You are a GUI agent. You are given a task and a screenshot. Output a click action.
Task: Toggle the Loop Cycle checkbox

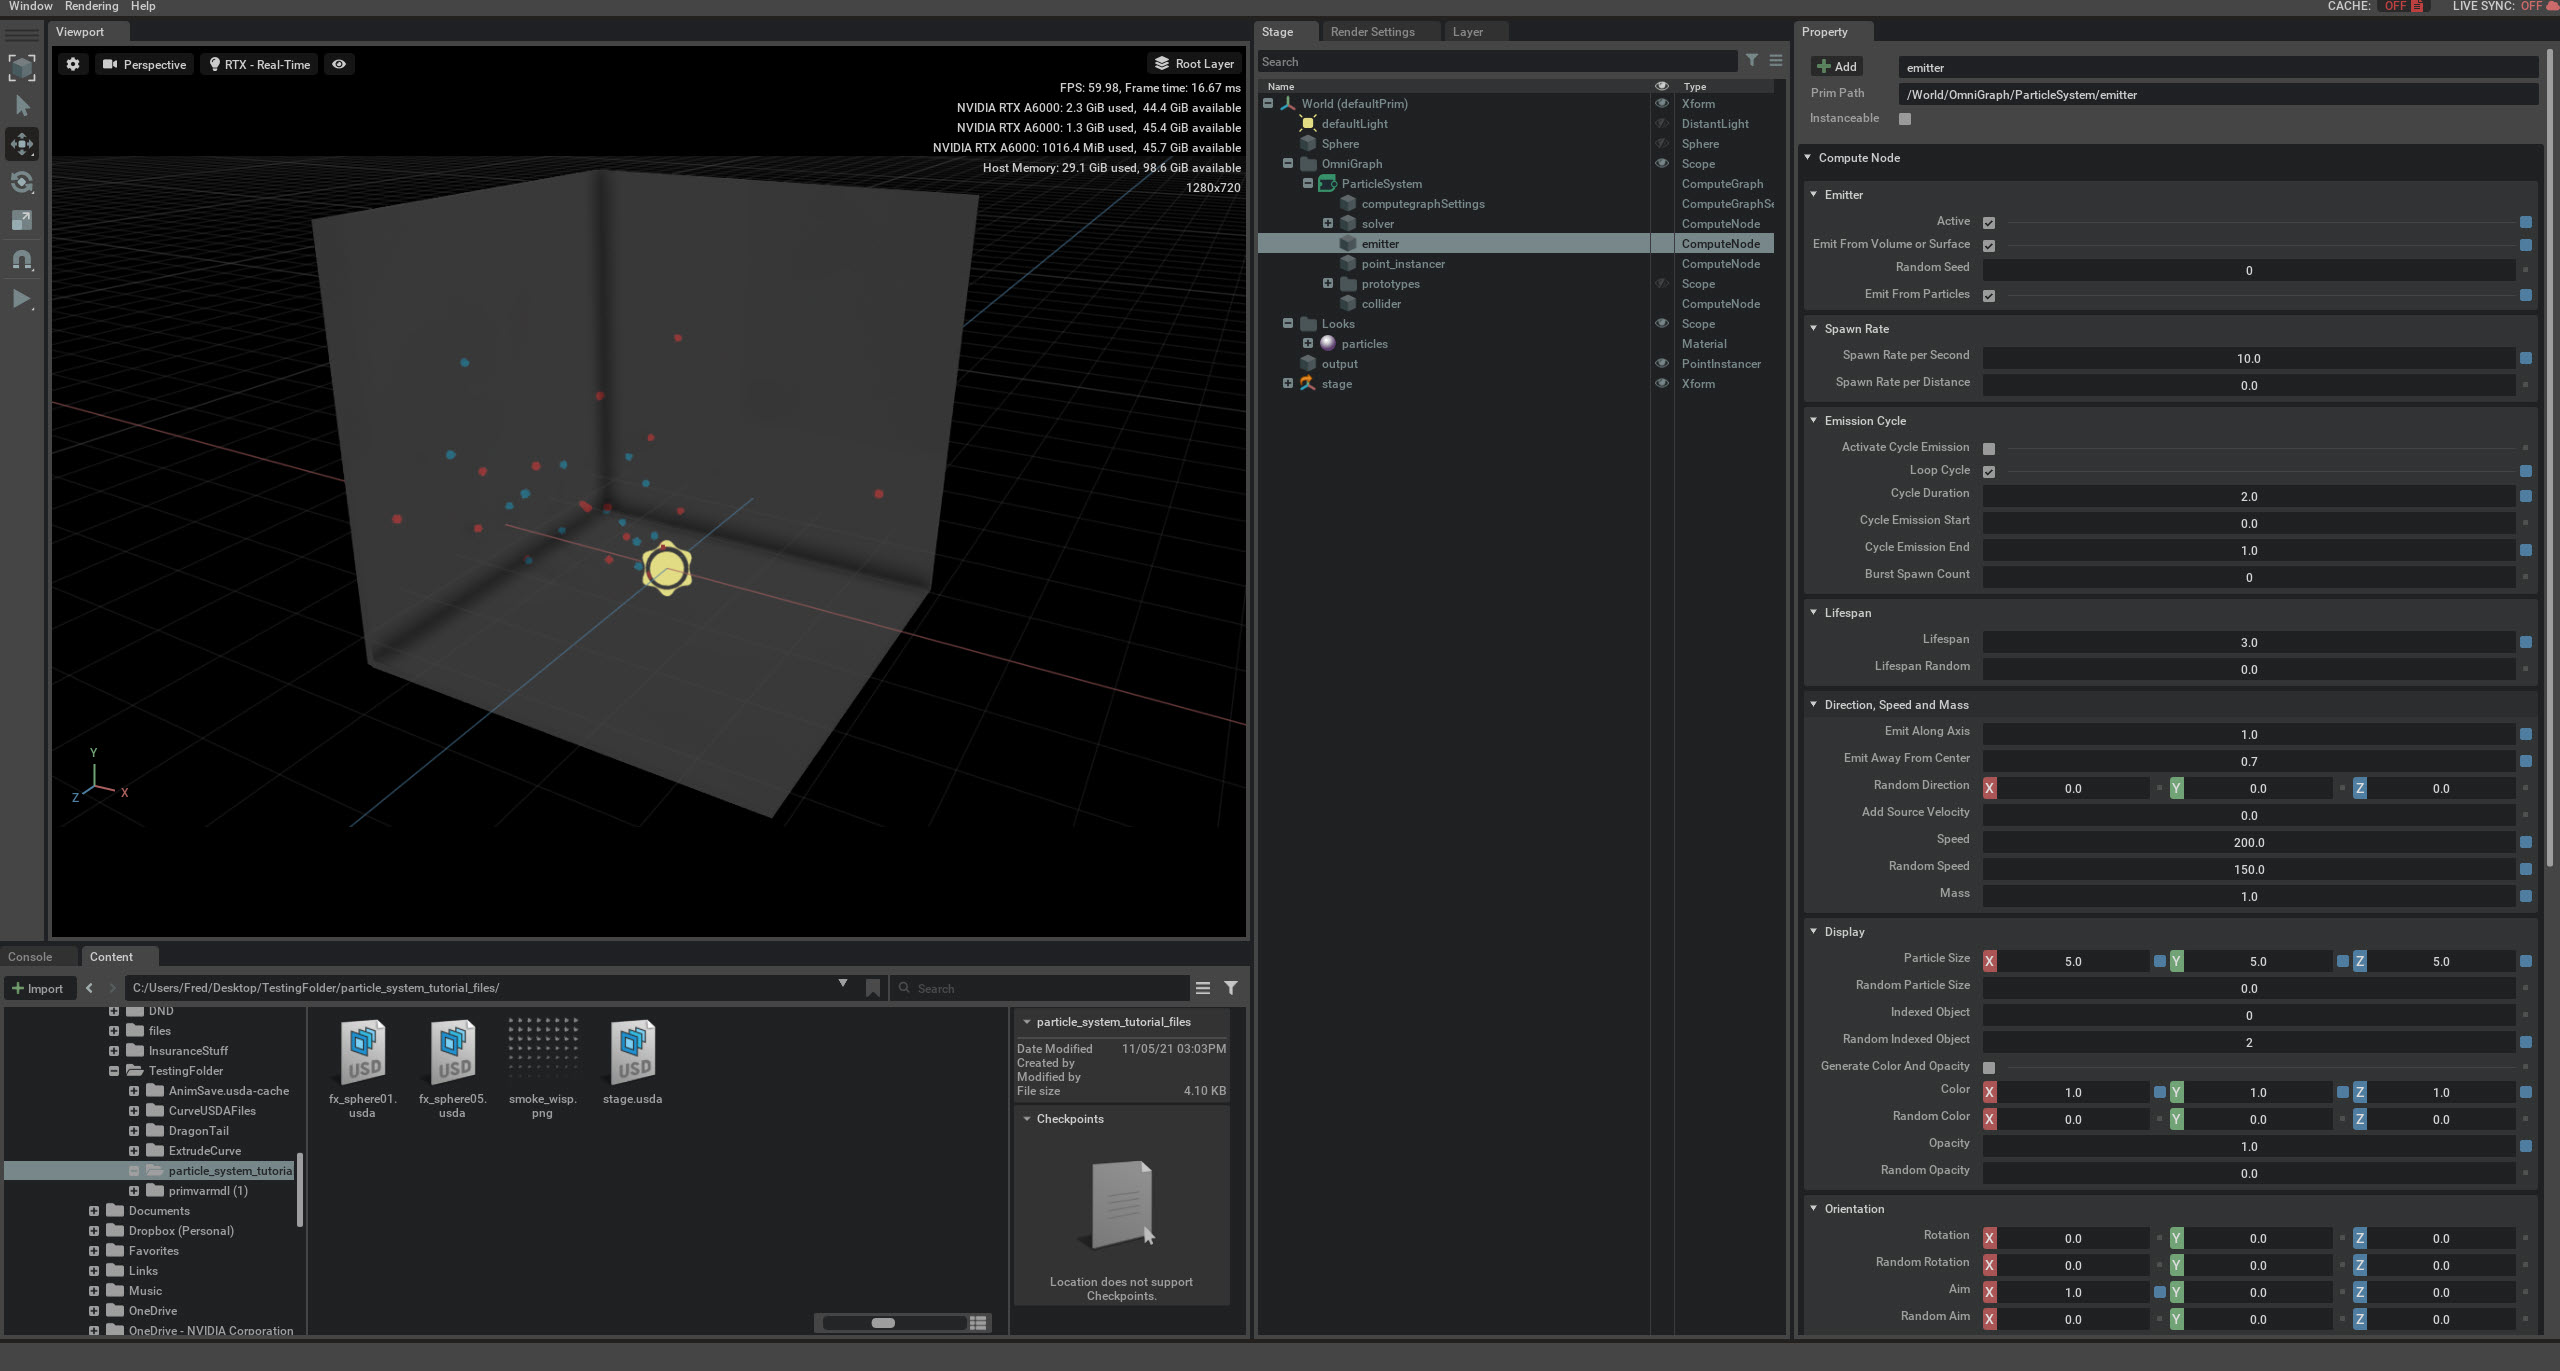point(1989,472)
